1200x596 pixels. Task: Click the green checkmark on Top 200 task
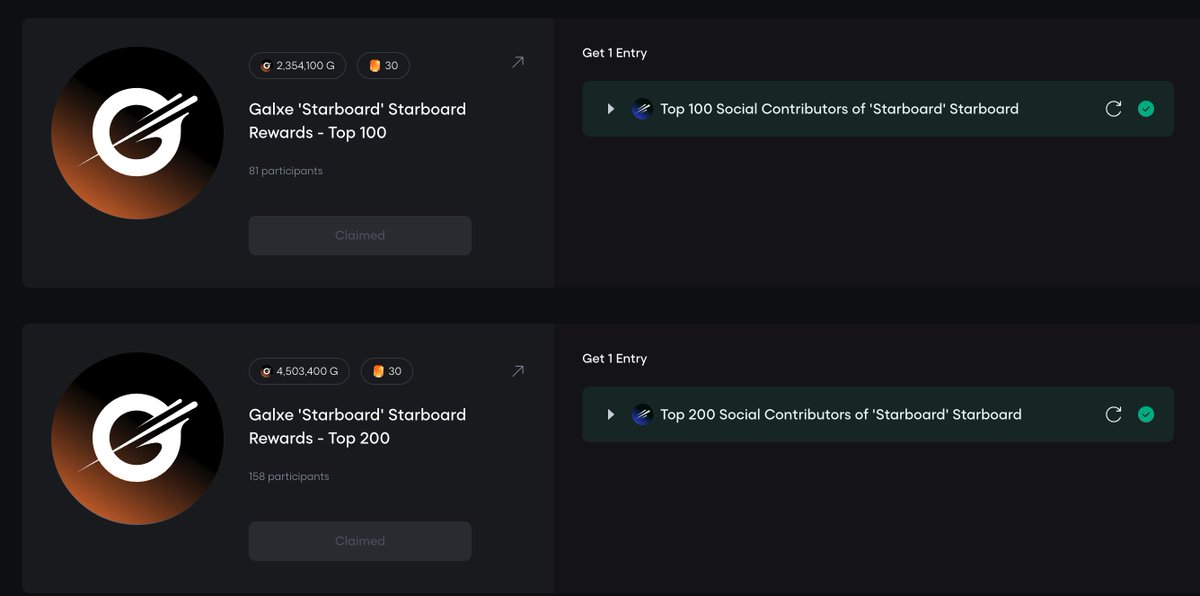click(x=1146, y=415)
